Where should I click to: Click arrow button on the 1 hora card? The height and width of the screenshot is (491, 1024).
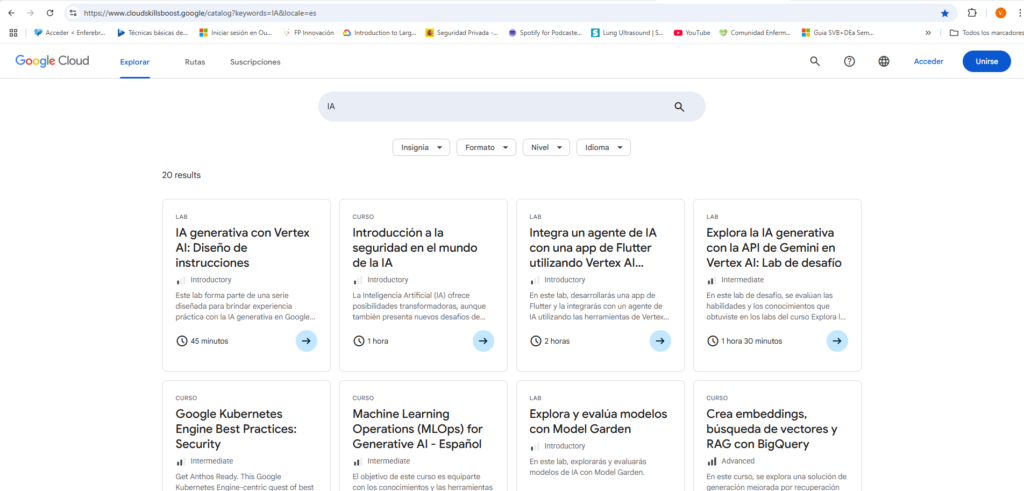coord(483,341)
